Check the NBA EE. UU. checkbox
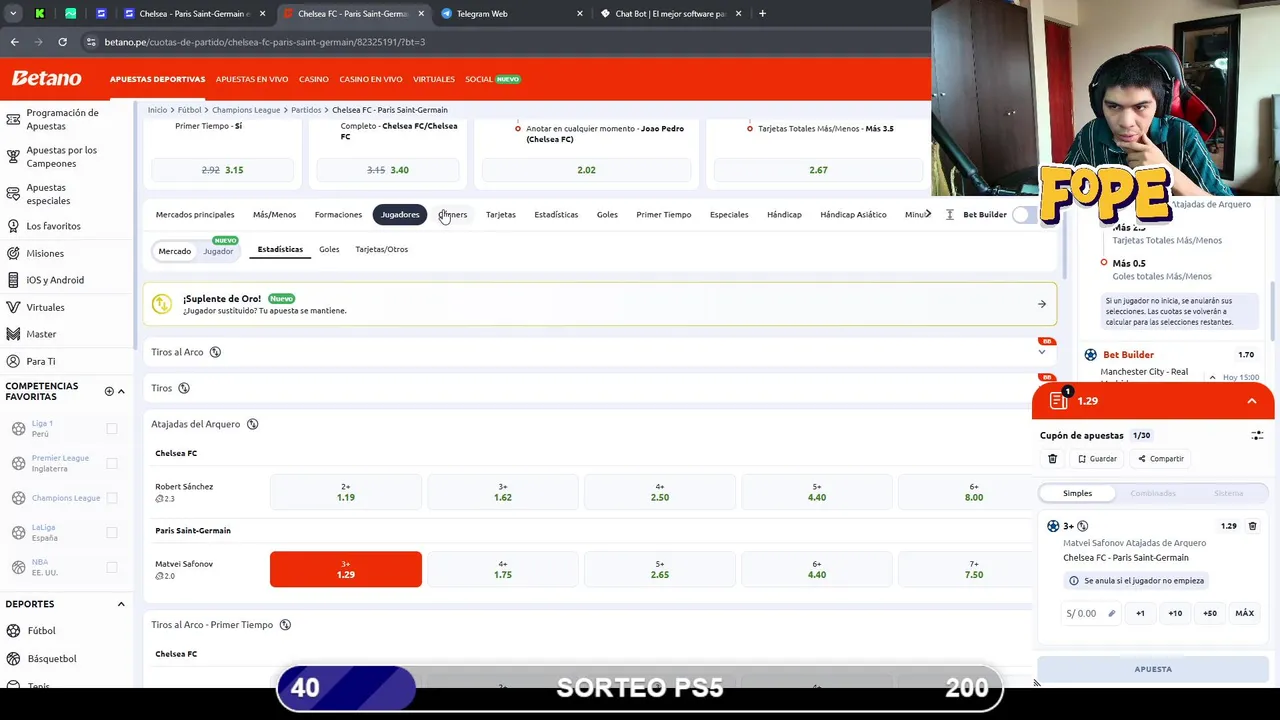The width and height of the screenshot is (1280, 720). 112,567
